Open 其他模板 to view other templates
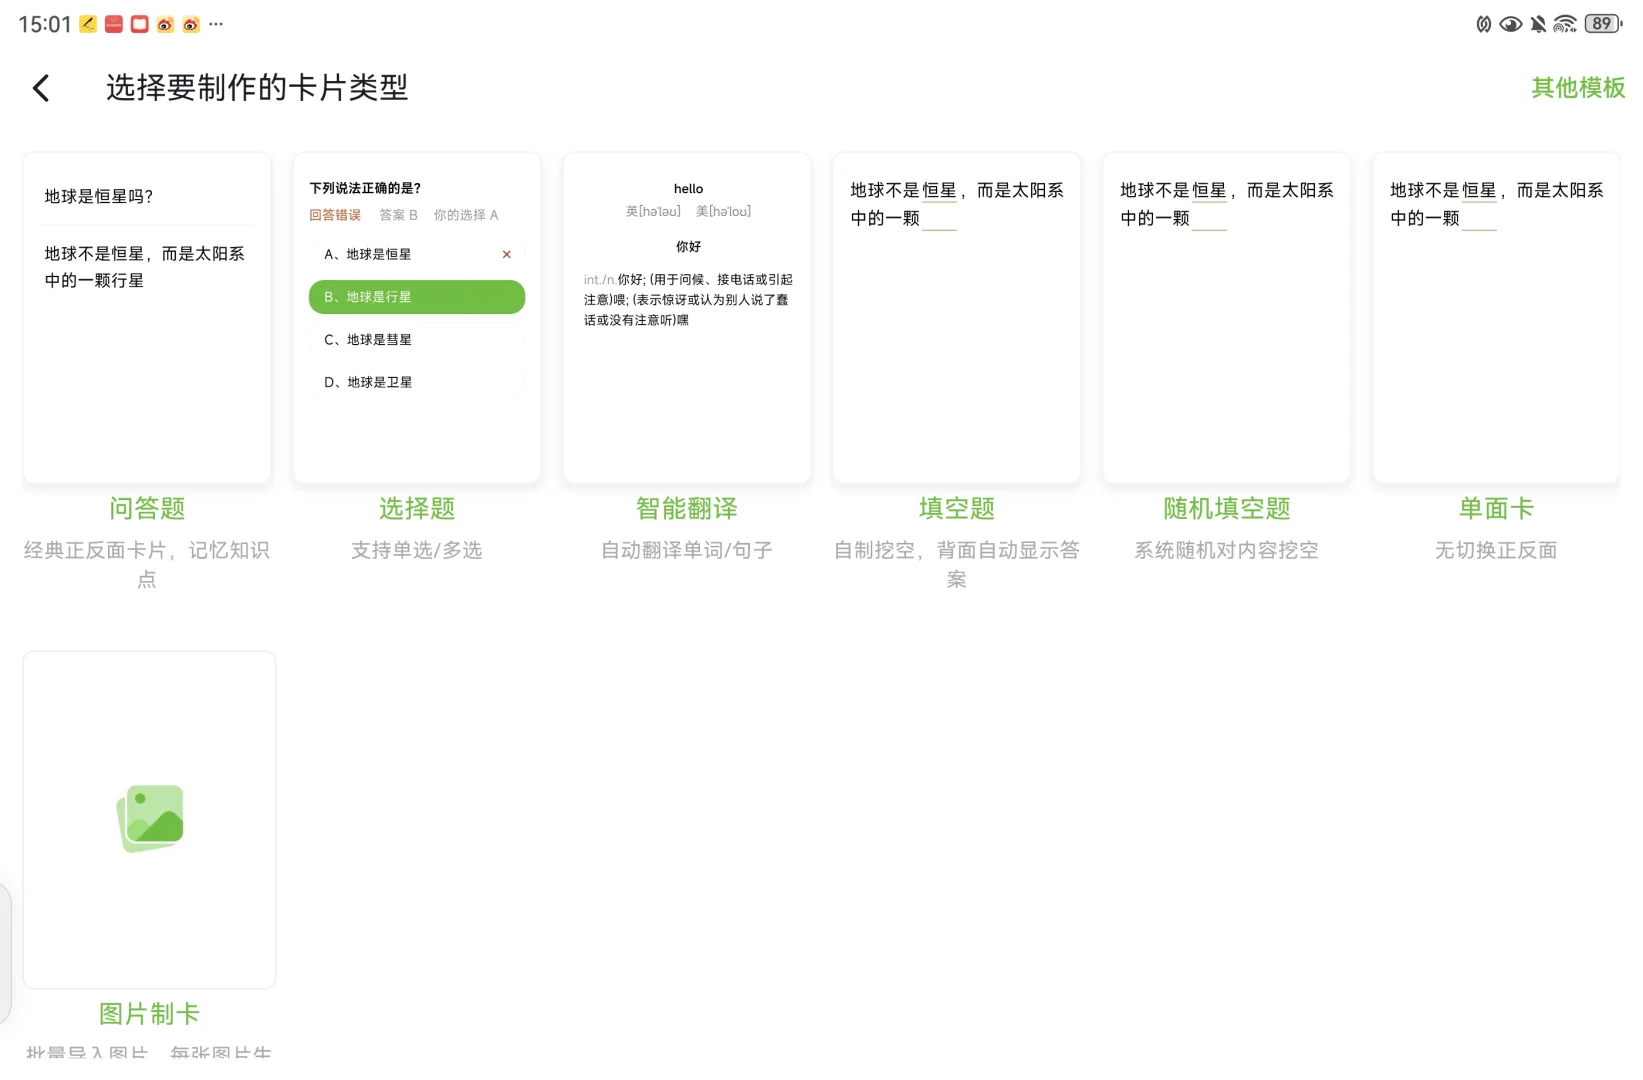The image size is (1643, 1080). click(x=1577, y=88)
